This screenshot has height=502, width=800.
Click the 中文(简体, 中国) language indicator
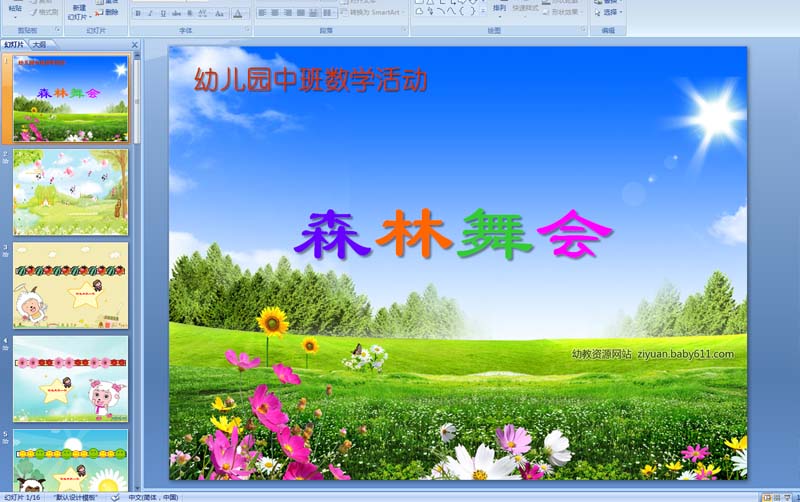pyautogui.click(x=153, y=497)
